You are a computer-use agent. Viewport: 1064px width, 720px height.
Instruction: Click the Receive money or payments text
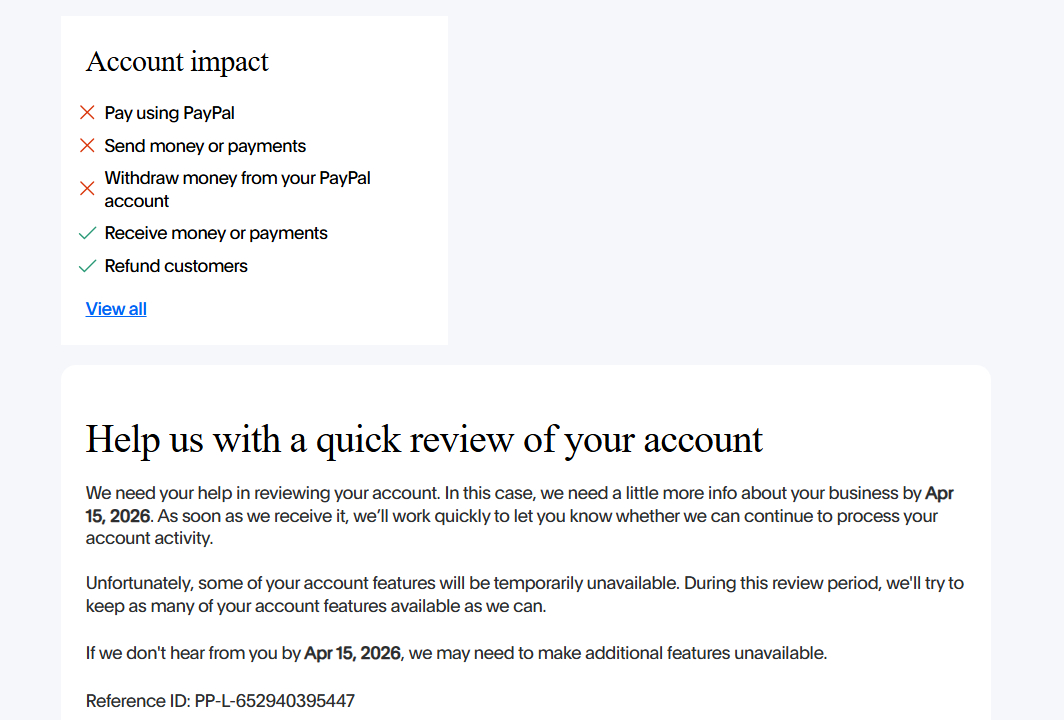216,233
